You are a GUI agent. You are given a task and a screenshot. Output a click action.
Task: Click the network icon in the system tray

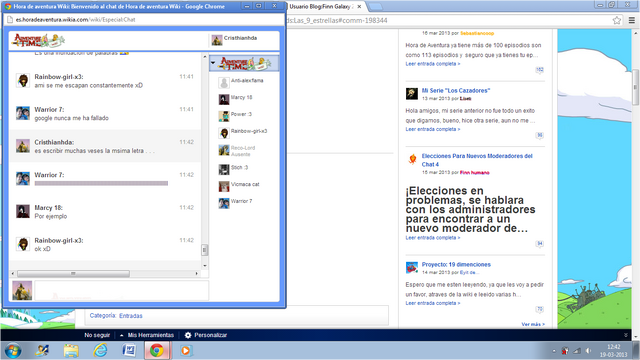[577, 351]
